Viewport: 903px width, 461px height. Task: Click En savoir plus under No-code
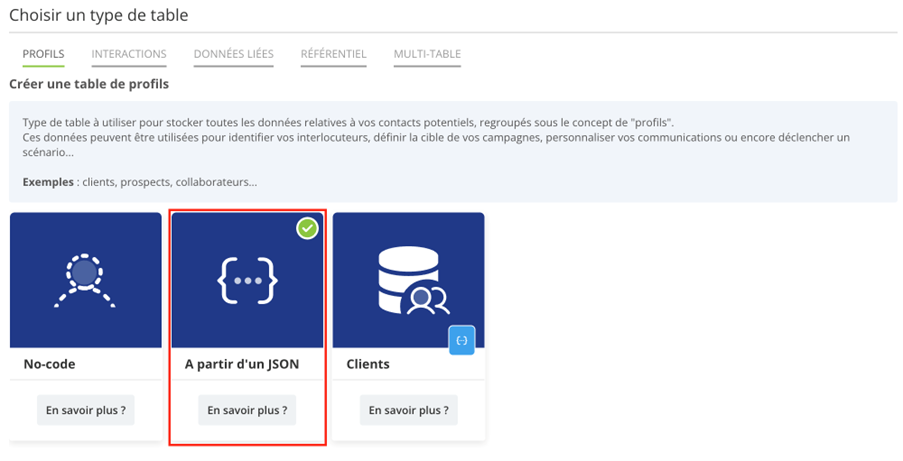[86, 410]
